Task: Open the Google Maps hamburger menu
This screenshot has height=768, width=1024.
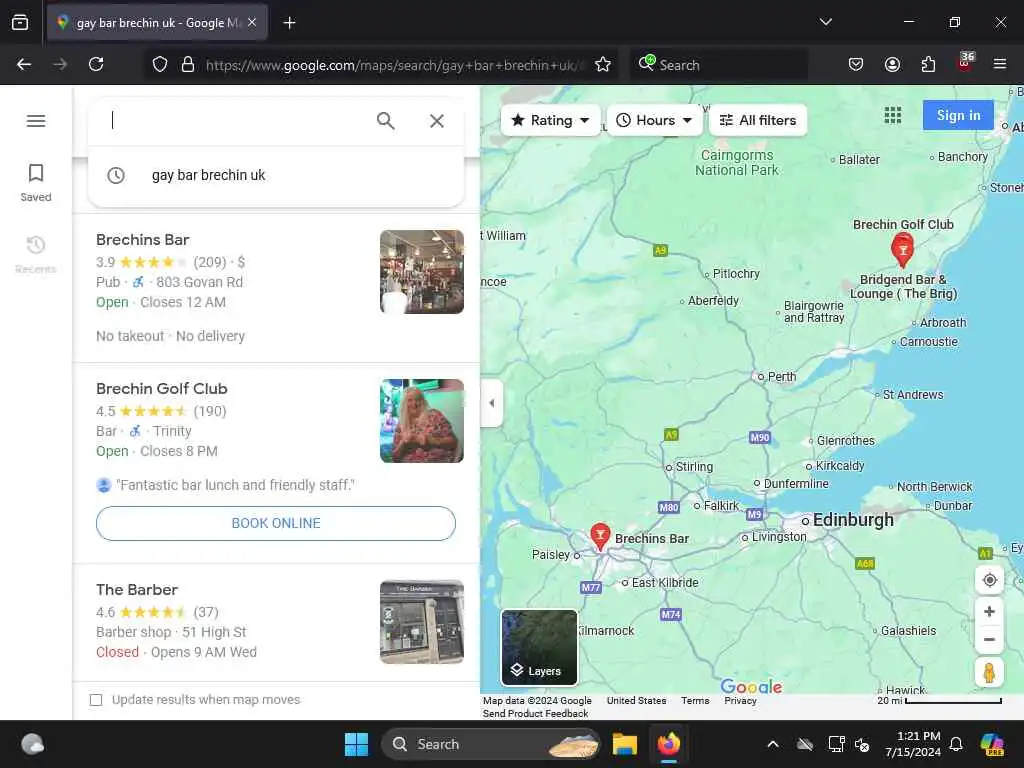Action: click(36, 121)
